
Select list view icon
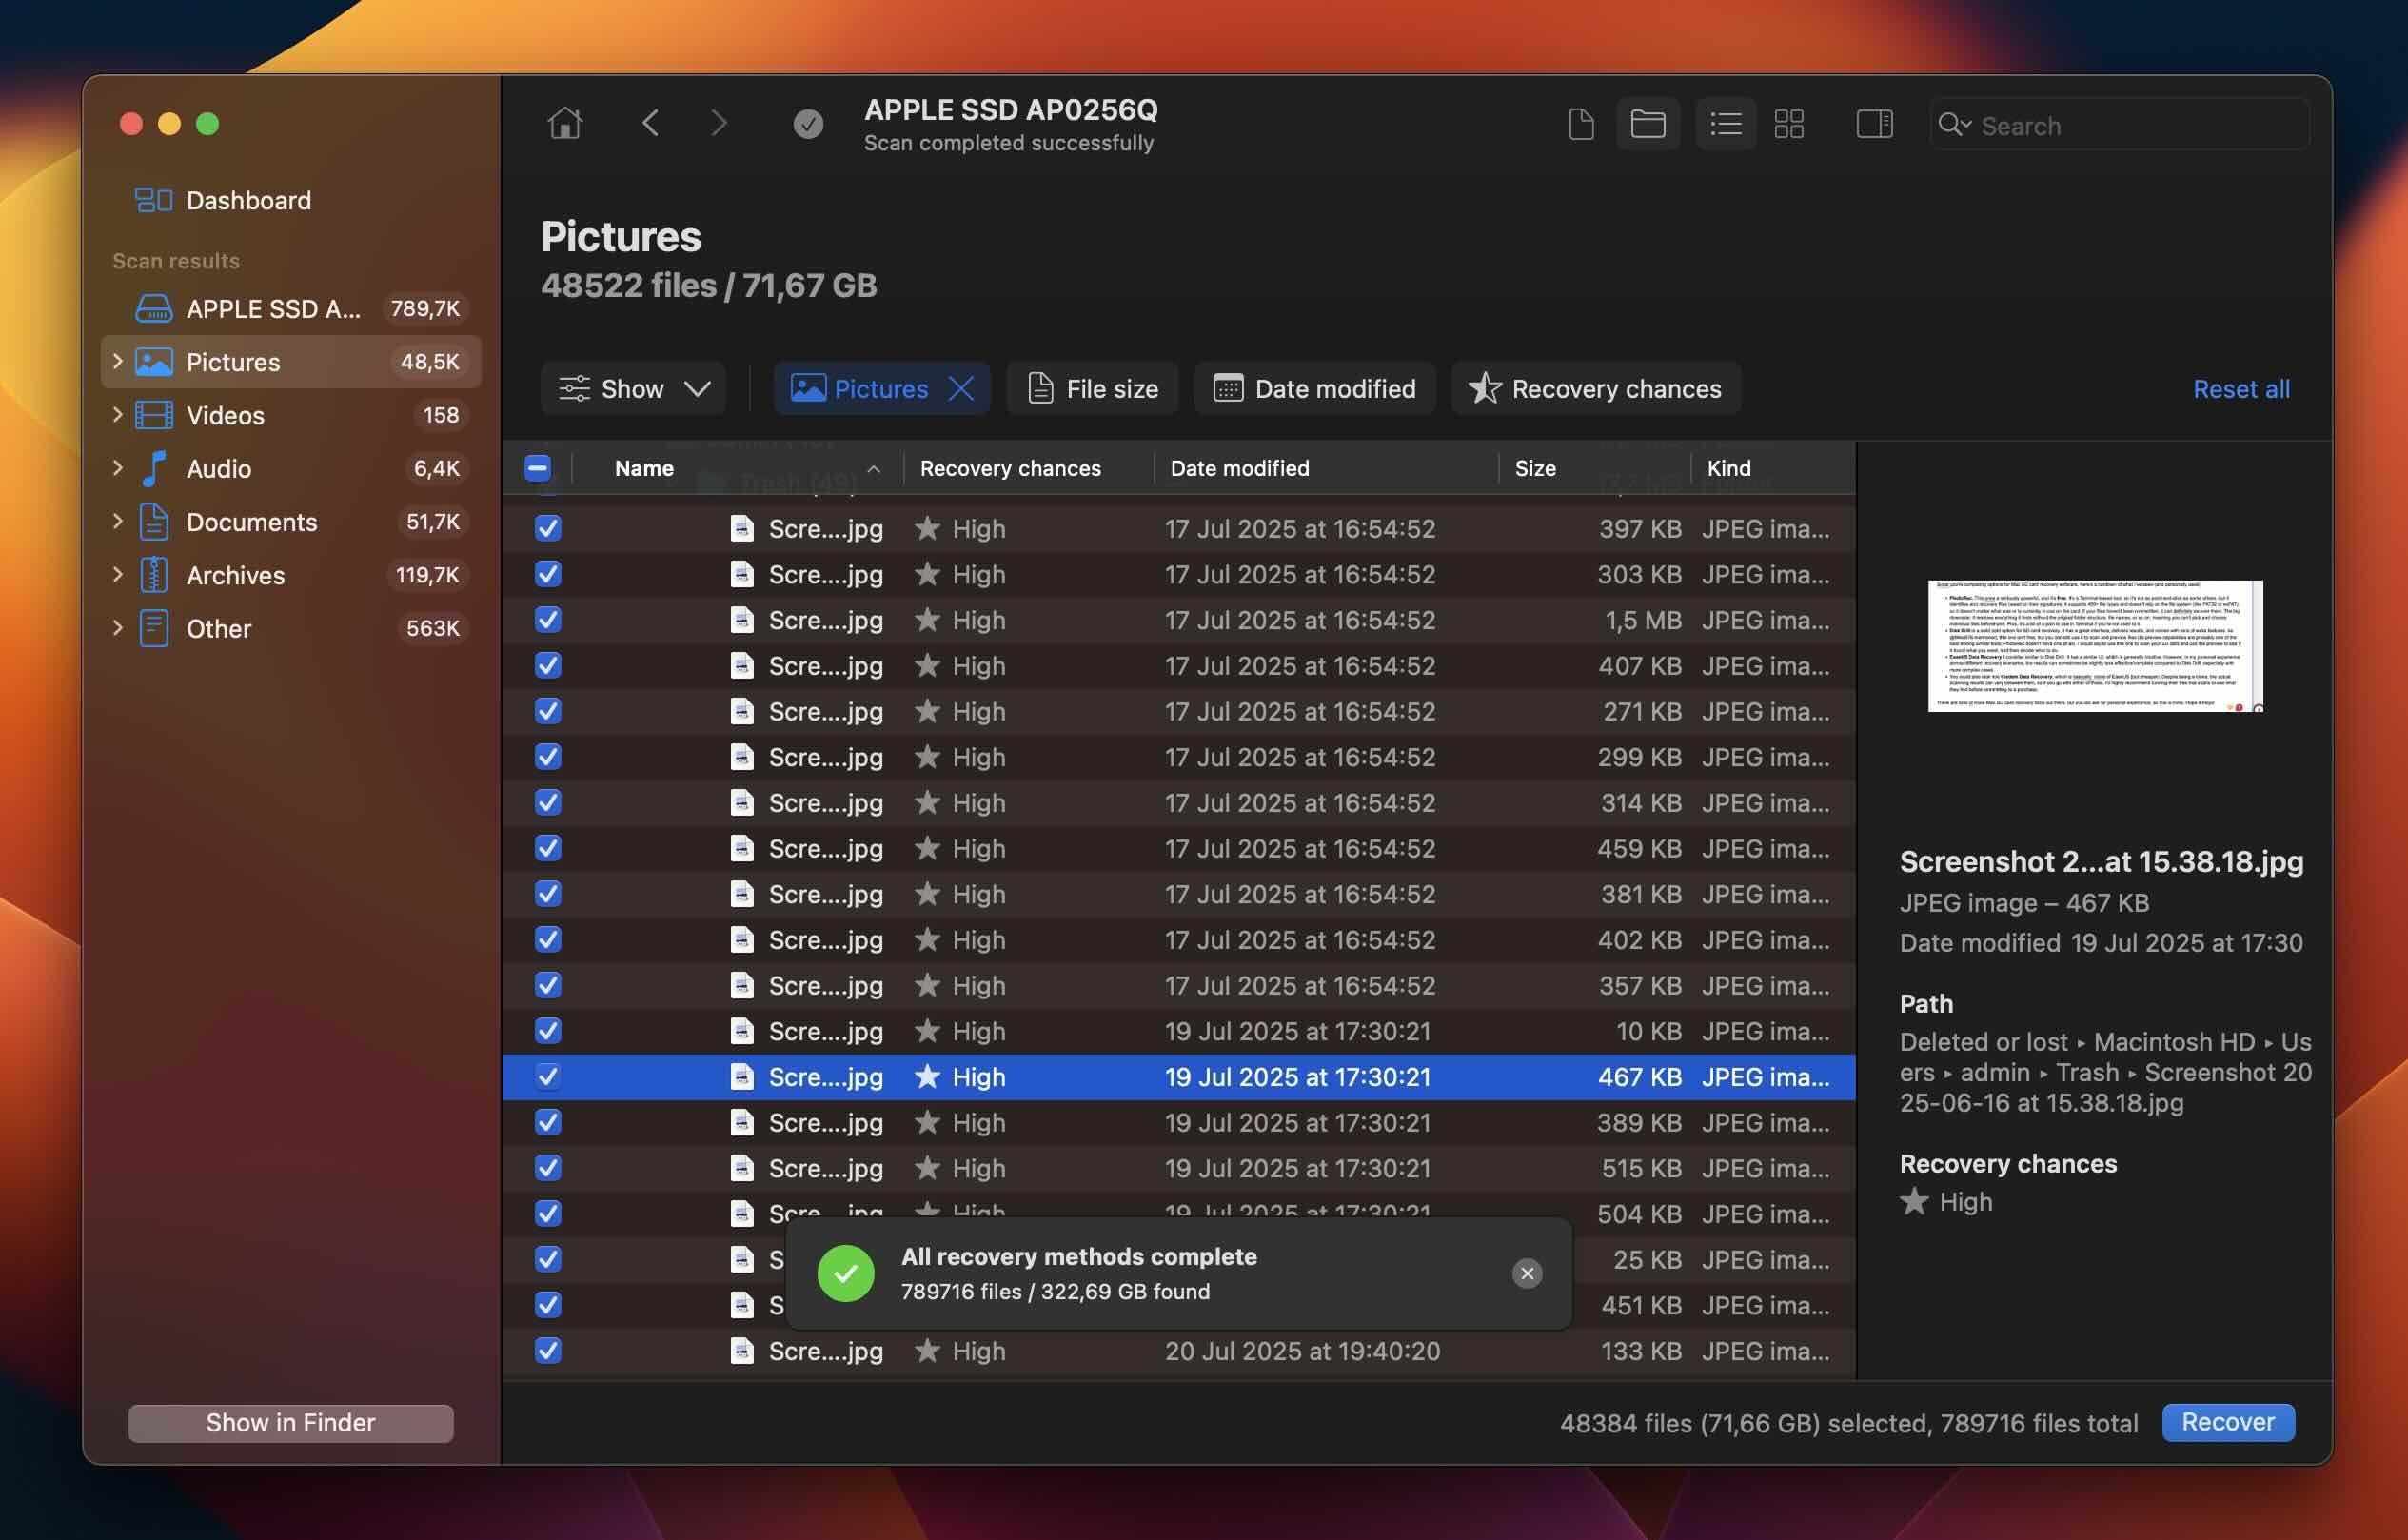[x=1725, y=124]
